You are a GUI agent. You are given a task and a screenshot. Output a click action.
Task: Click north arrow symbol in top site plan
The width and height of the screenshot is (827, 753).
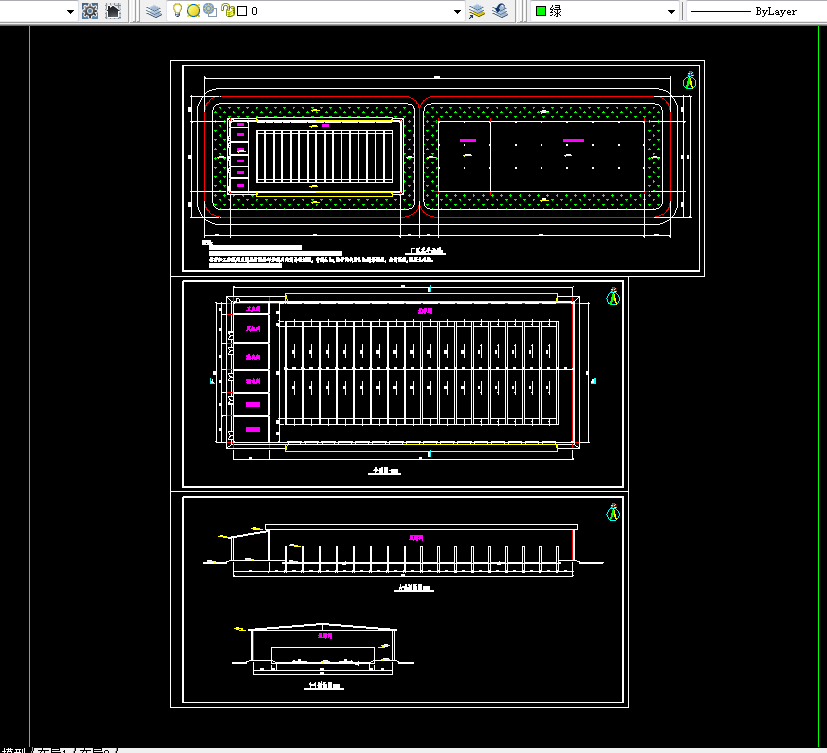pos(689,80)
